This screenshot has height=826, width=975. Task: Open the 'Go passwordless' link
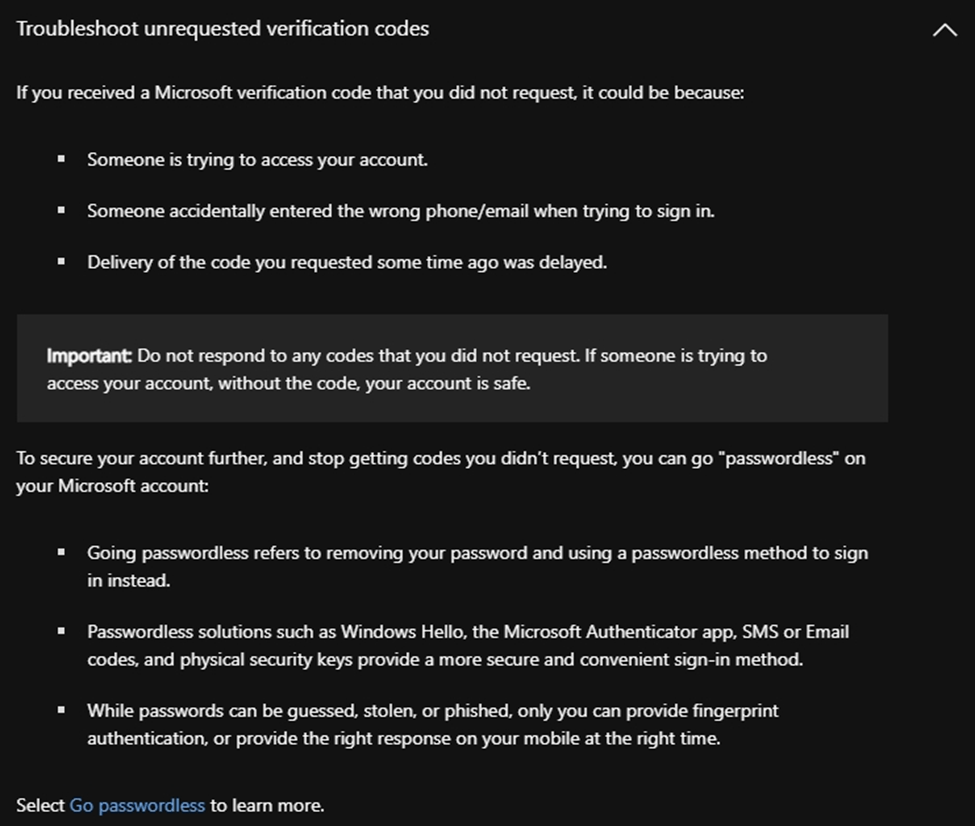click(x=137, y=805)
